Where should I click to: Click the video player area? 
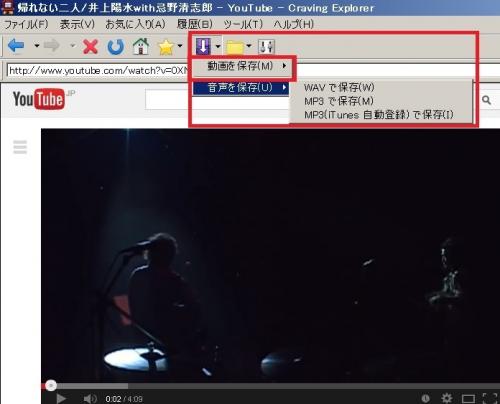click(270, 255)
